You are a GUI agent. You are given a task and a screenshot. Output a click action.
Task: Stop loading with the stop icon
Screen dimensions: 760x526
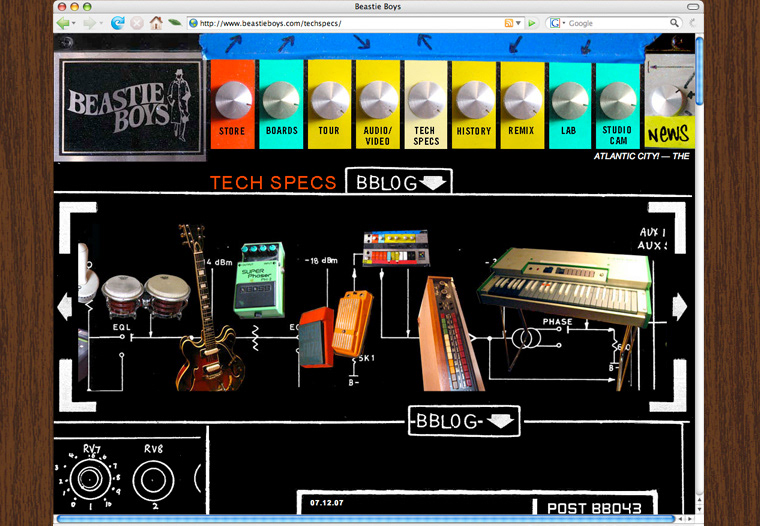point(137,23)
